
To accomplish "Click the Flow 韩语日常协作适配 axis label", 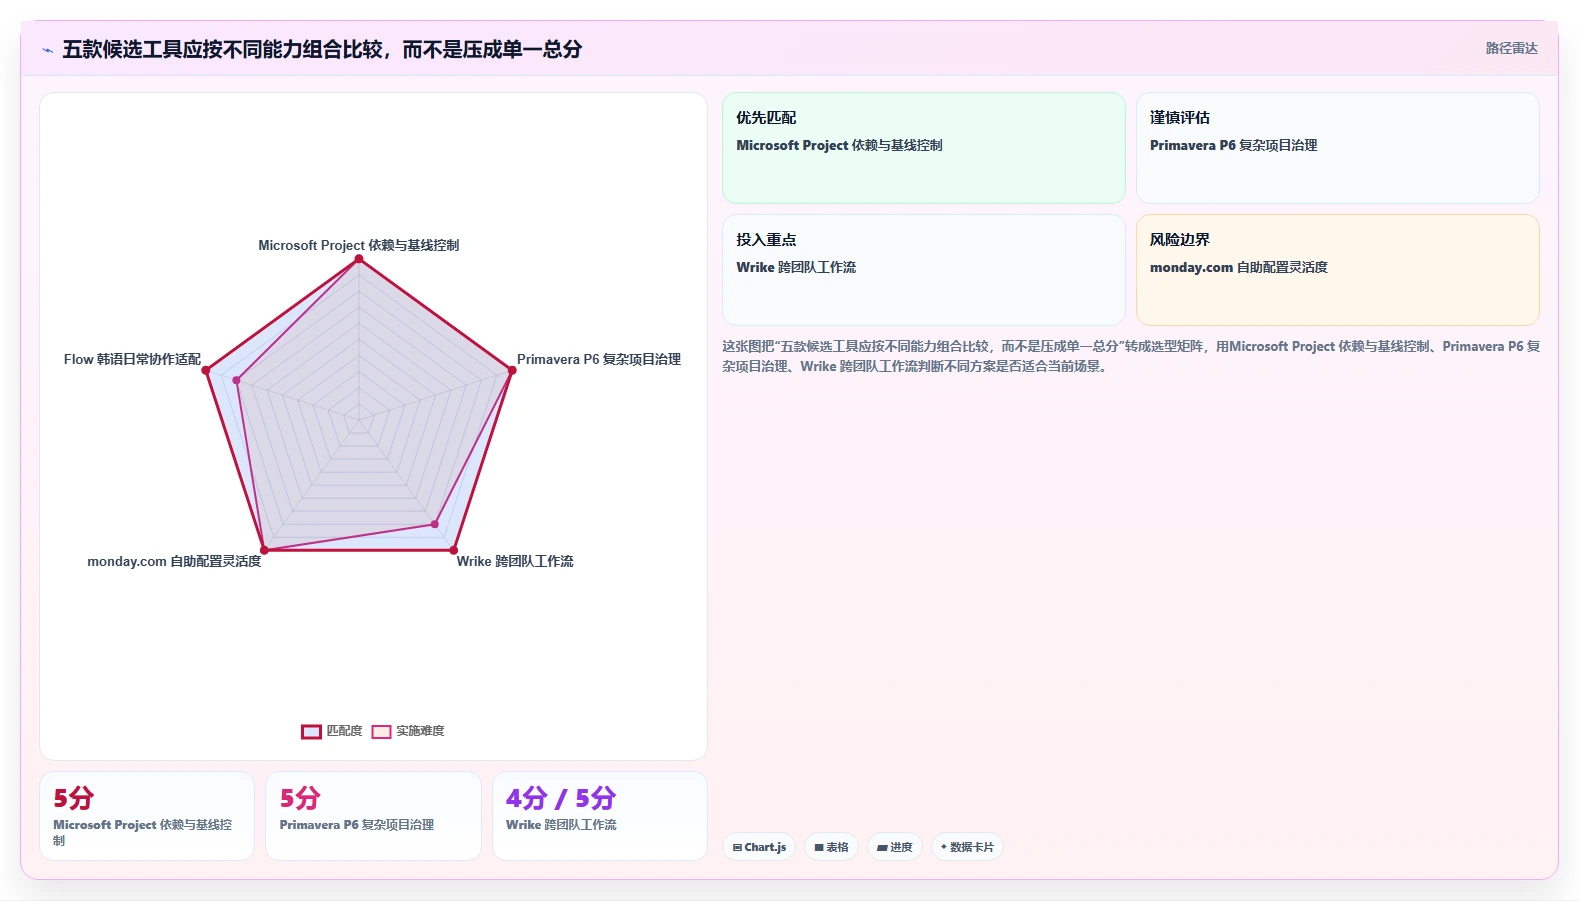I will tap(132, 359).
